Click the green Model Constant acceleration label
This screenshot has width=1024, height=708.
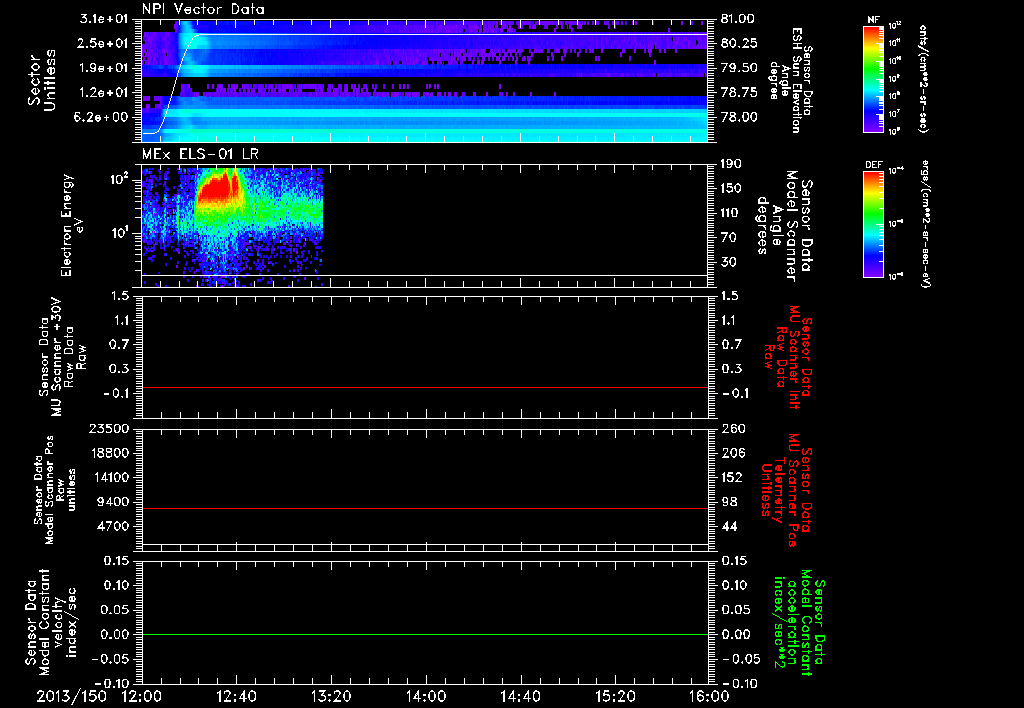[798, 622]
